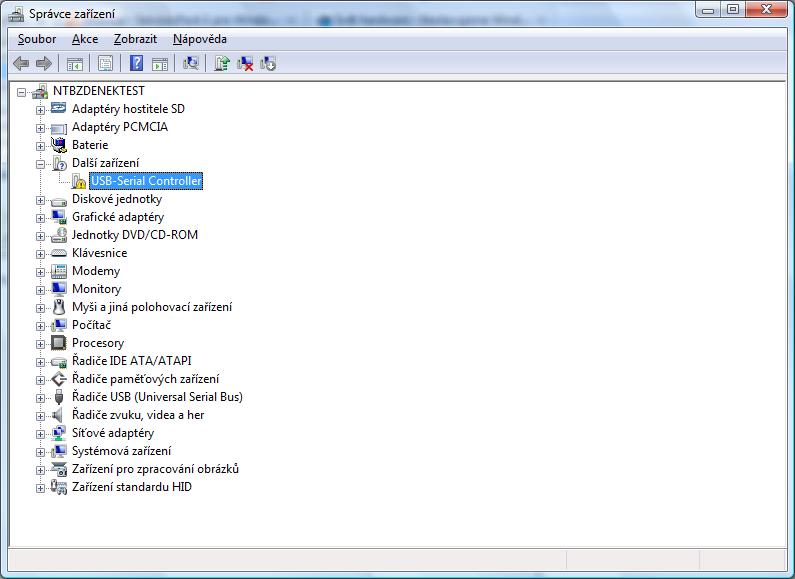Click the NTBZDENEKTEST computer icon
The image size is (795, 579).
click(40, 91)
